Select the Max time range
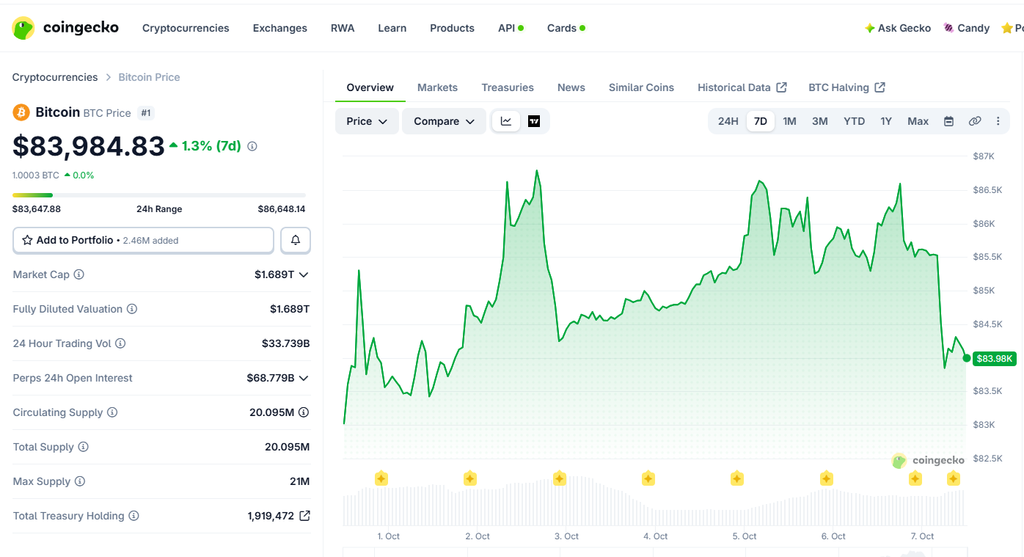 (x=918, y=121)
